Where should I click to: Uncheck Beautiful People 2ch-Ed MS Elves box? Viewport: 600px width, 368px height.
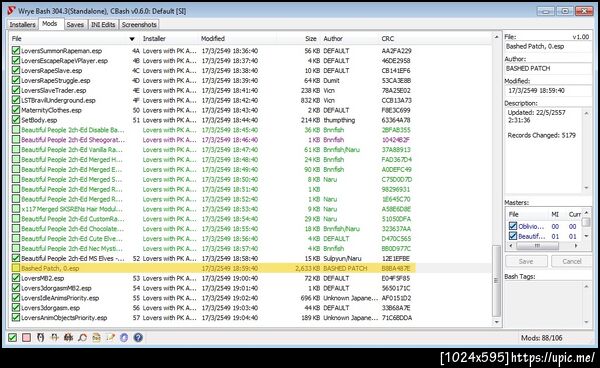[16, 258]
